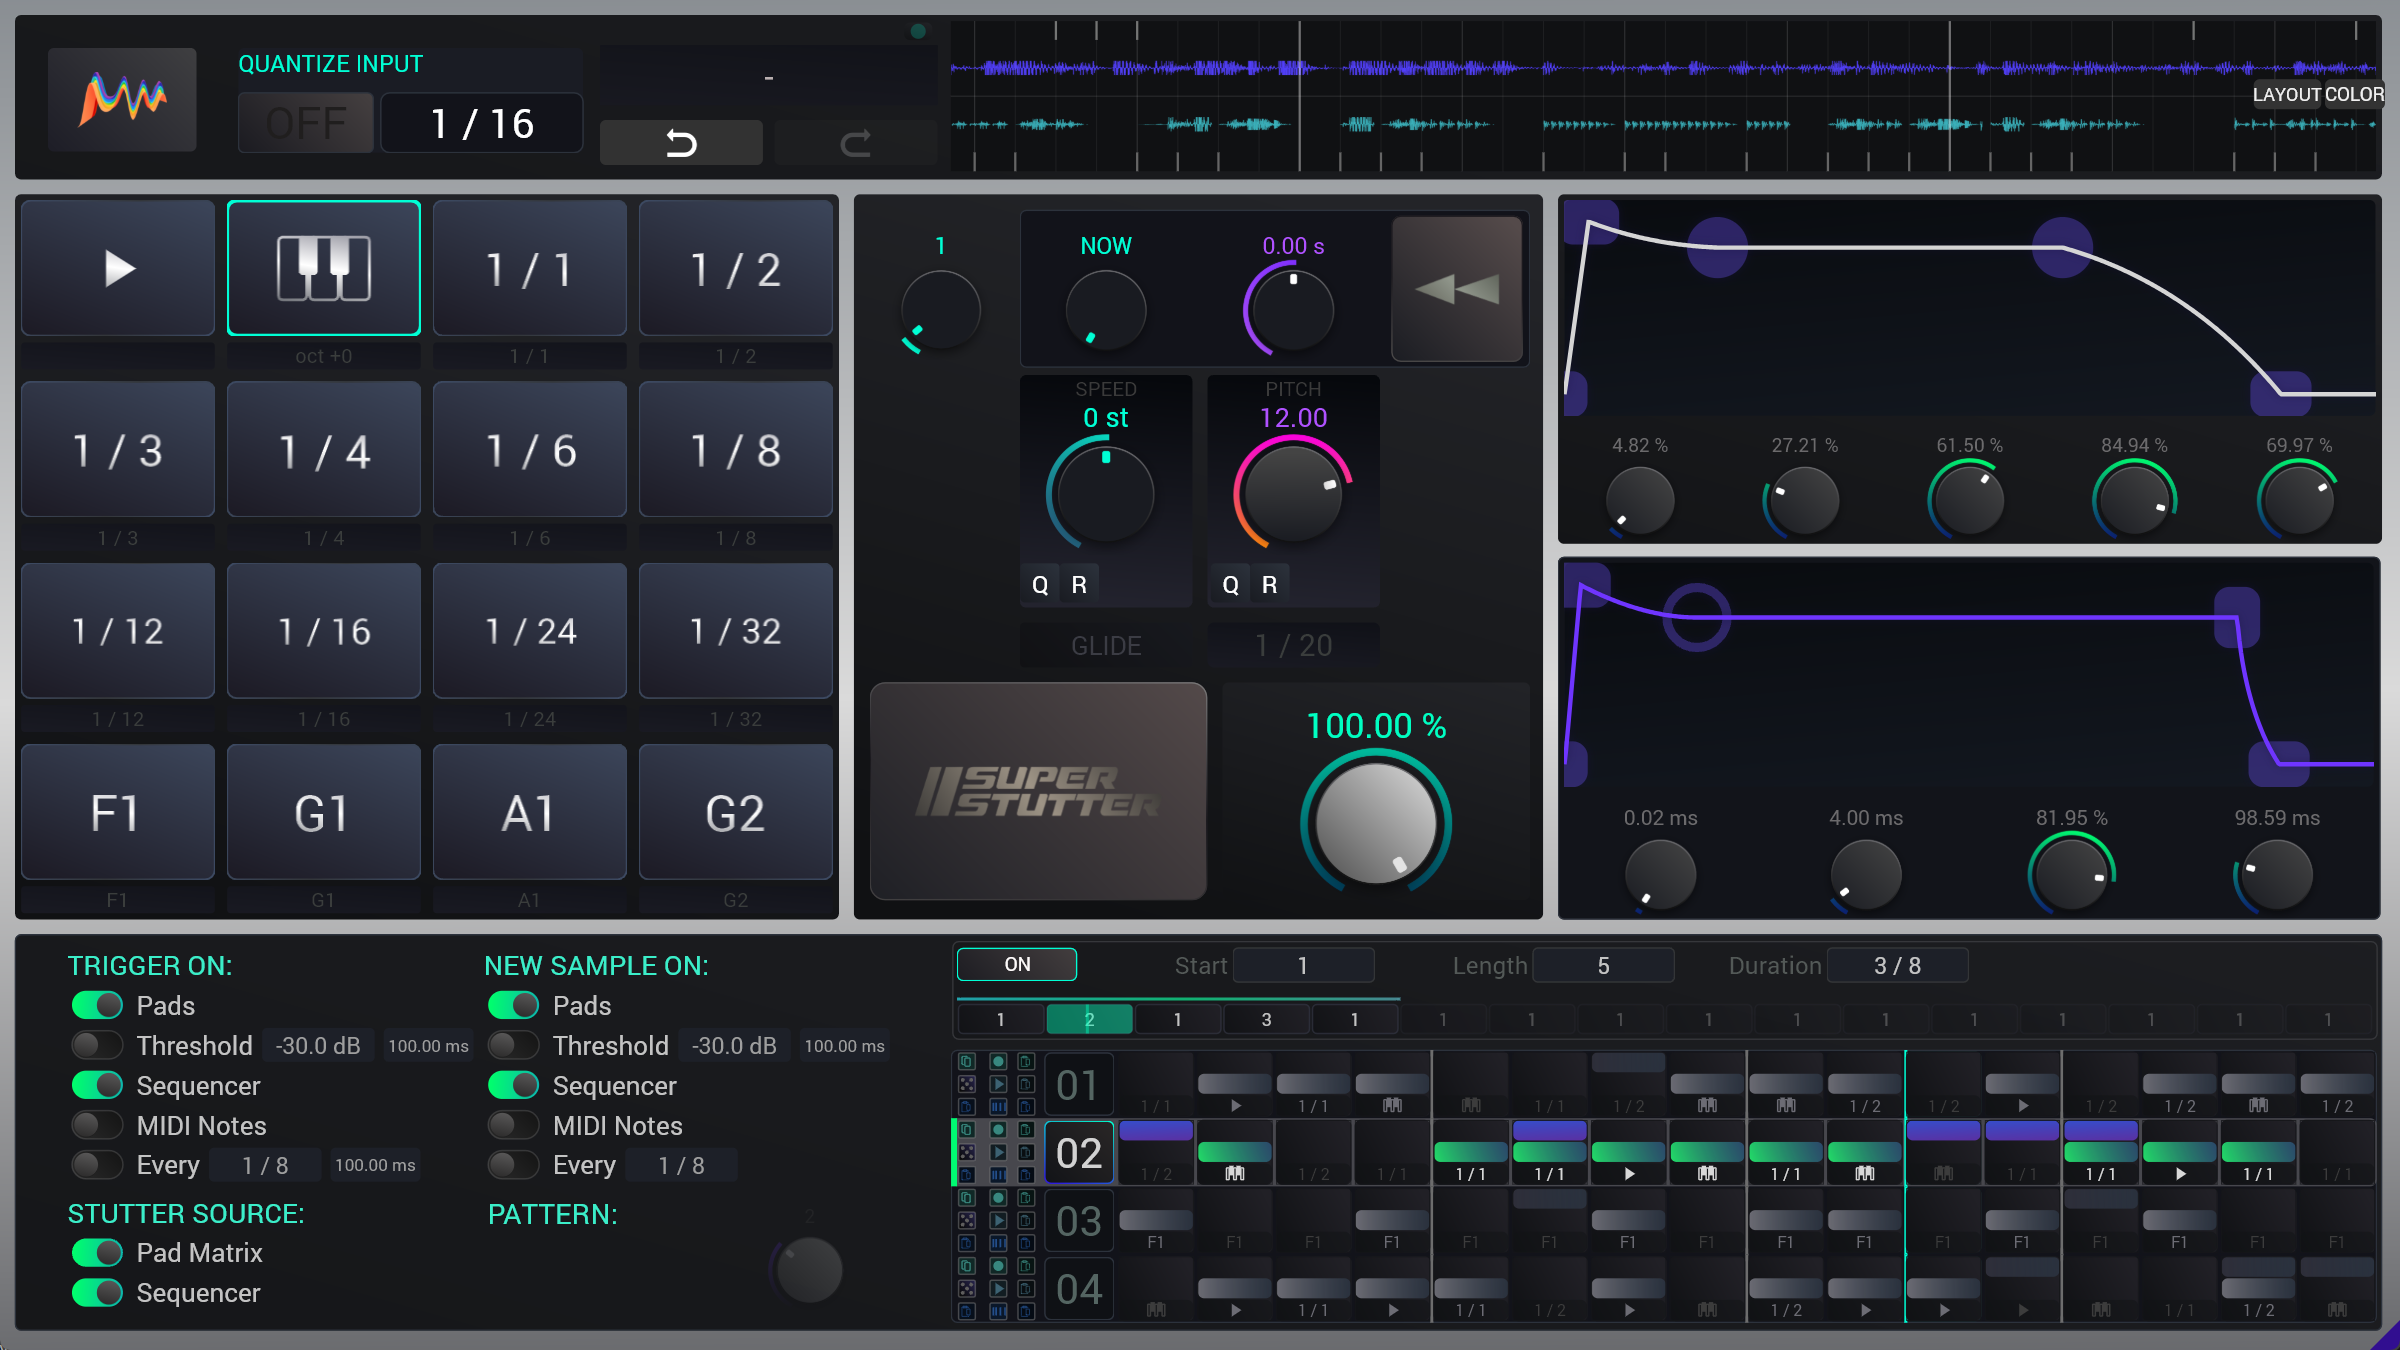This screenshot has height=1350, width=2400.
Task: Click the dice randomize icon on row 01
Action: tap(967, 1083)
